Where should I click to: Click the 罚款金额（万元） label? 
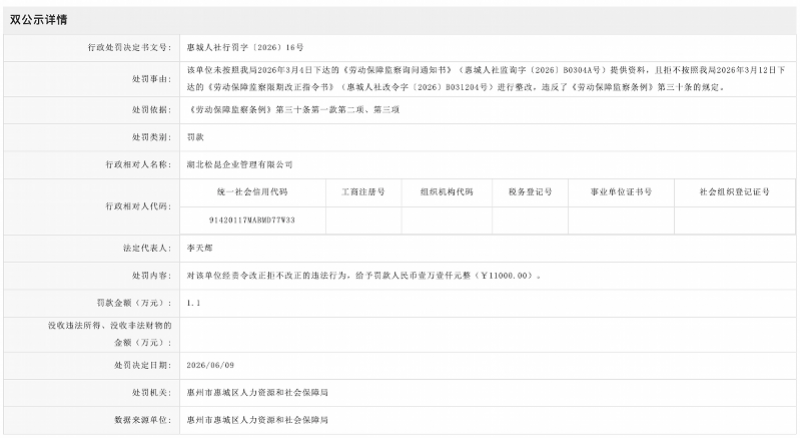(134, 303)
